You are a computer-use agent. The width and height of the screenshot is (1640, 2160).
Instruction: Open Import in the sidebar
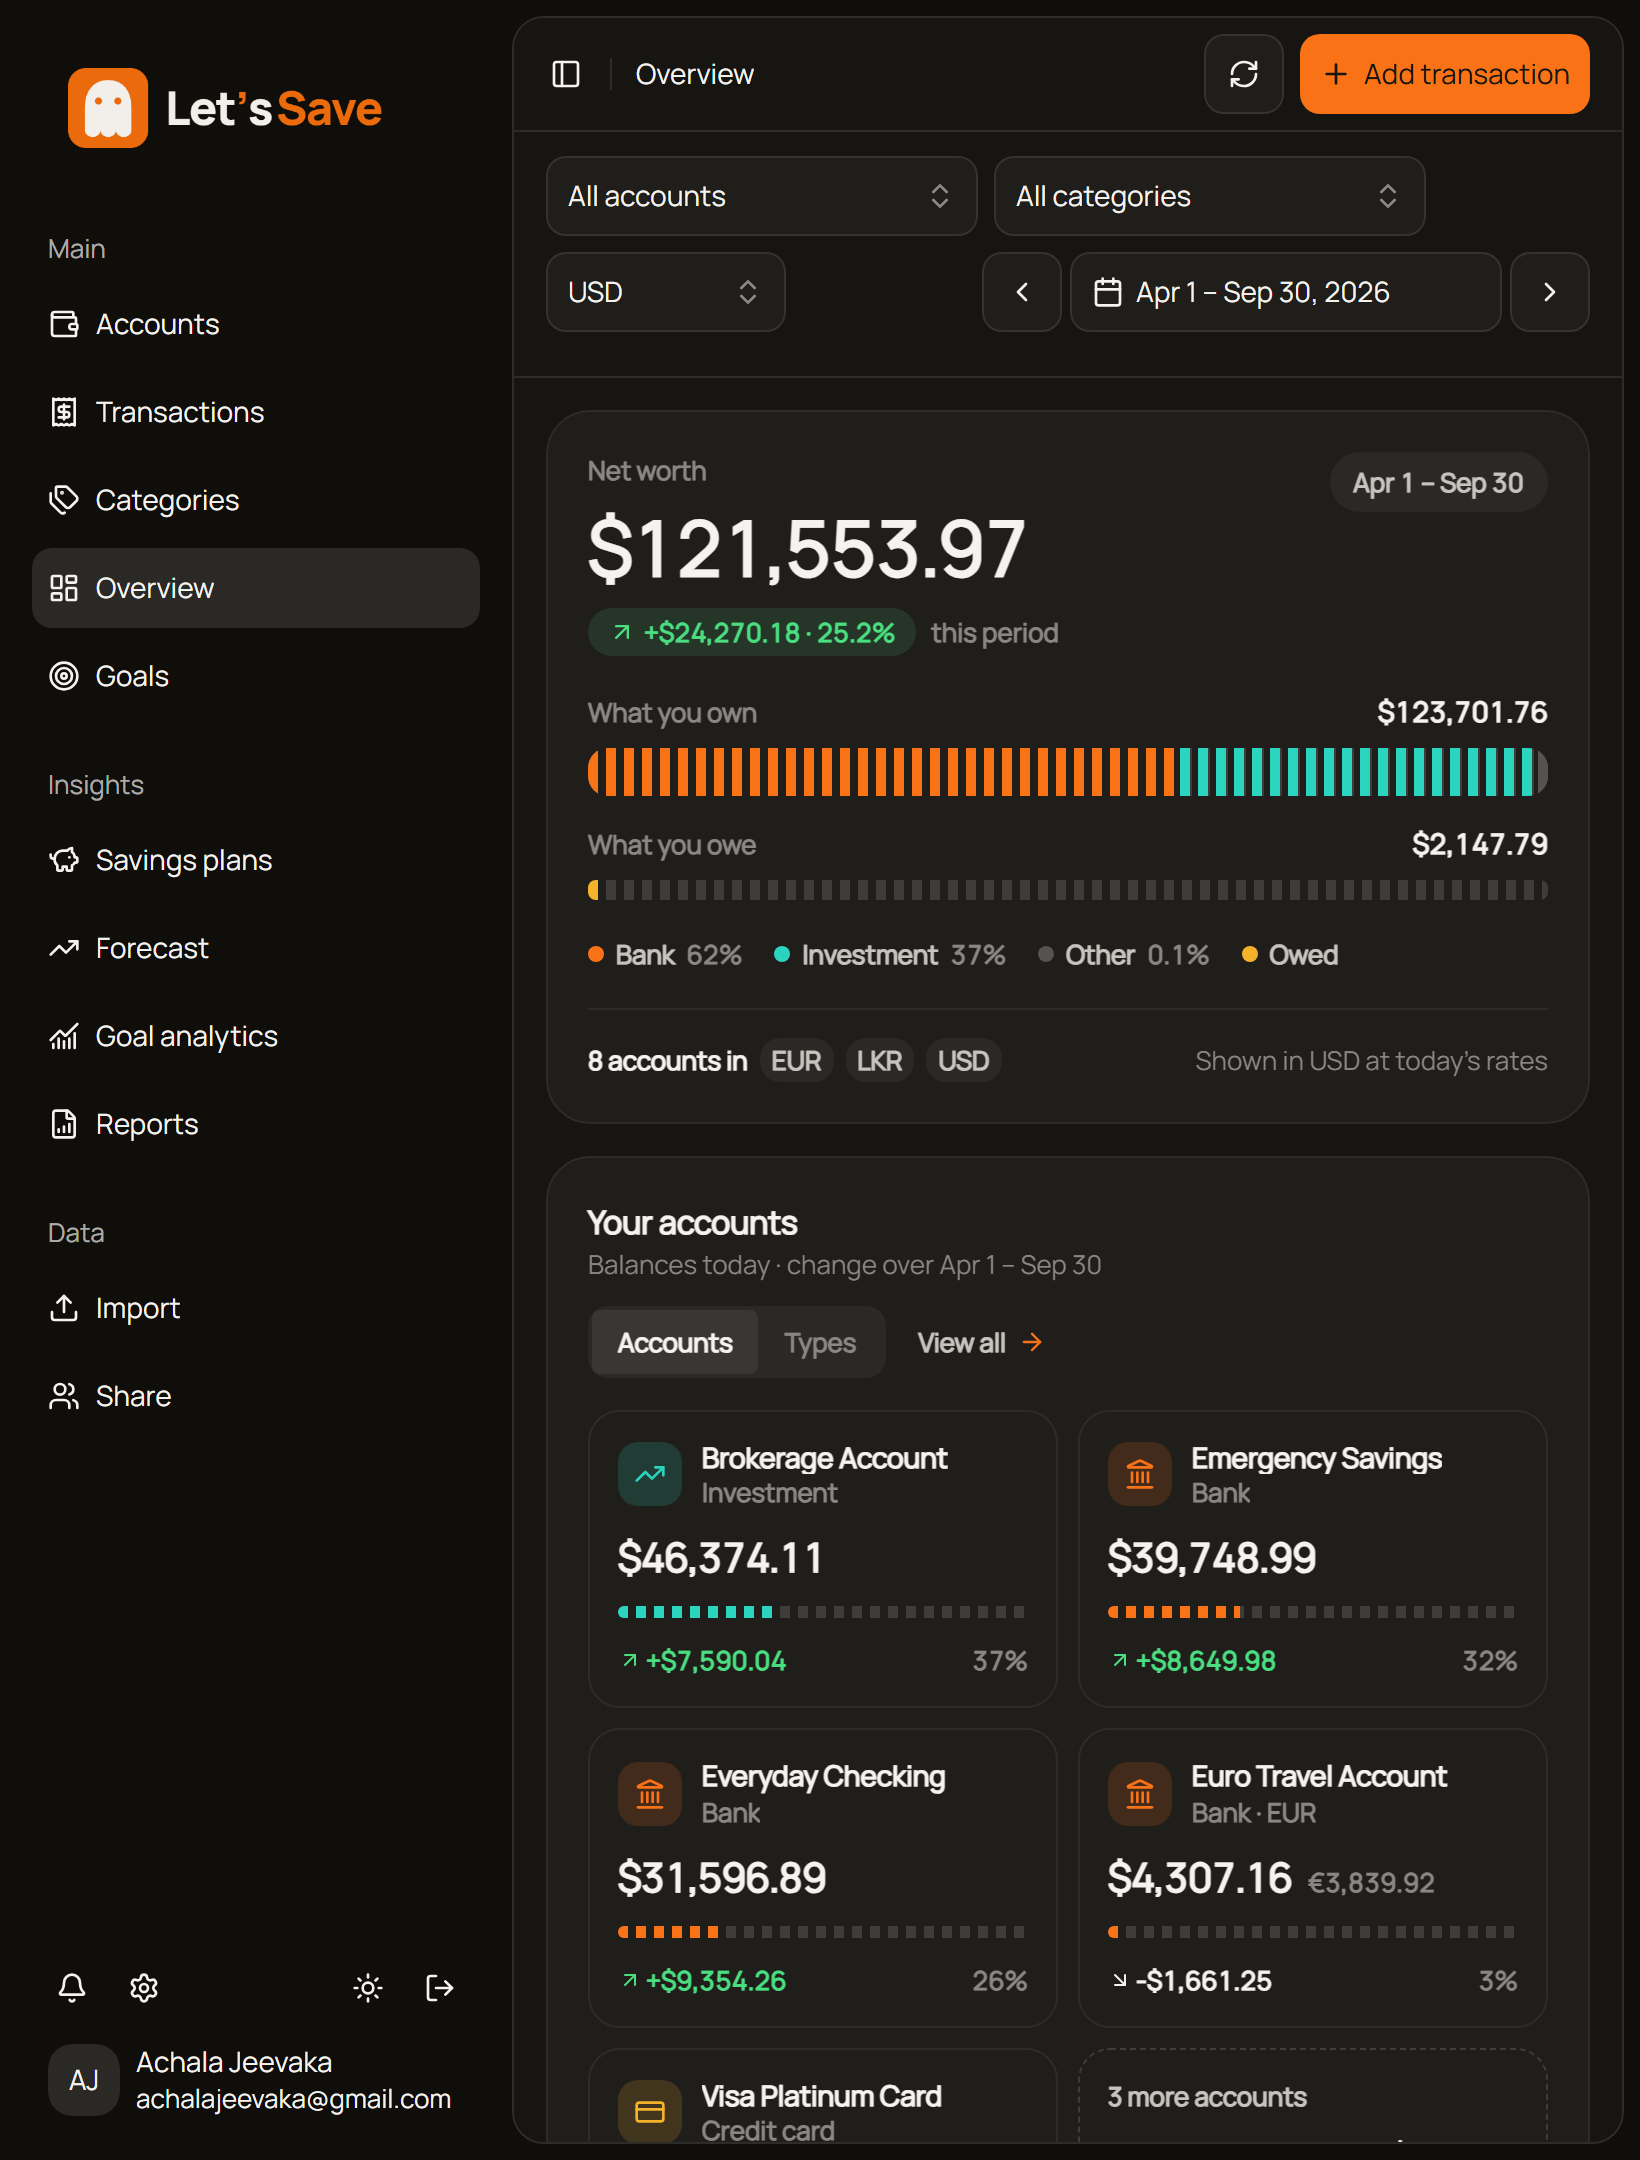tap(256, 1308)
